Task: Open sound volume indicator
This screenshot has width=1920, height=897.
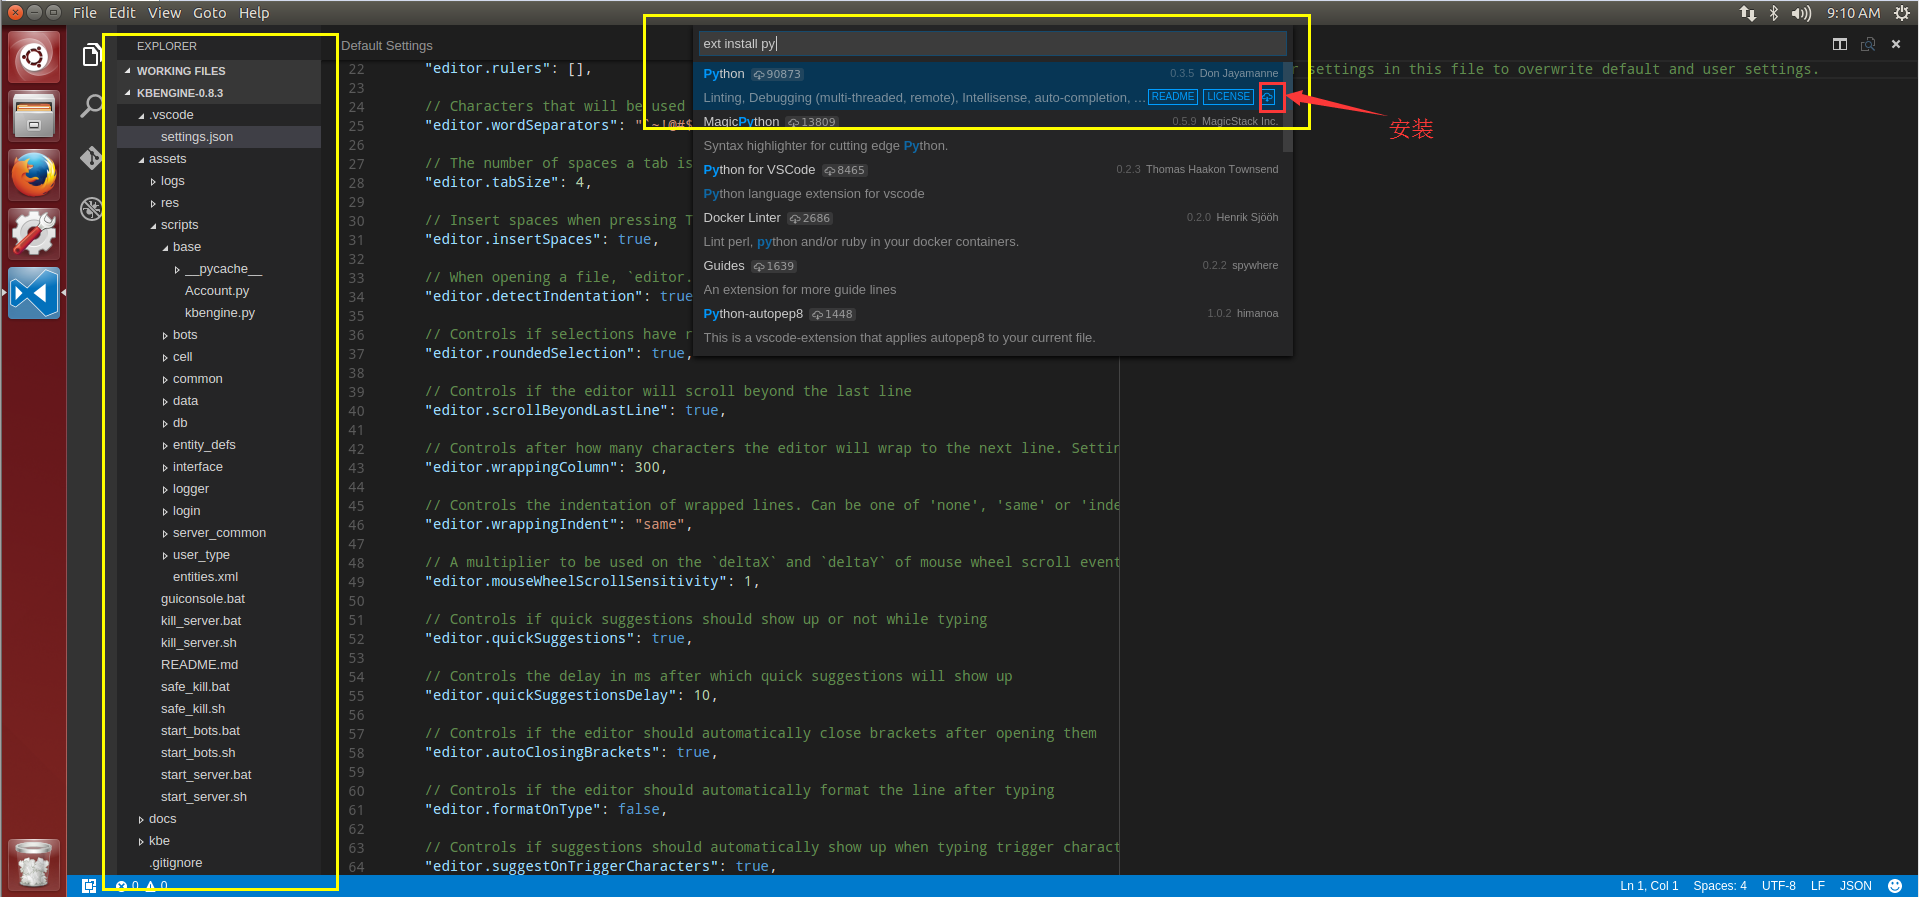Action: 1801,13
